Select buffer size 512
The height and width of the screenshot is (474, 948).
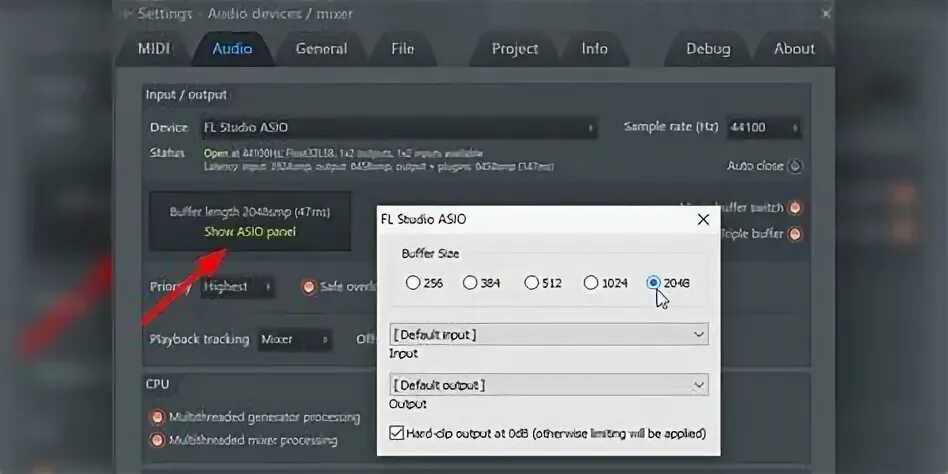click(x=531, y=283)
